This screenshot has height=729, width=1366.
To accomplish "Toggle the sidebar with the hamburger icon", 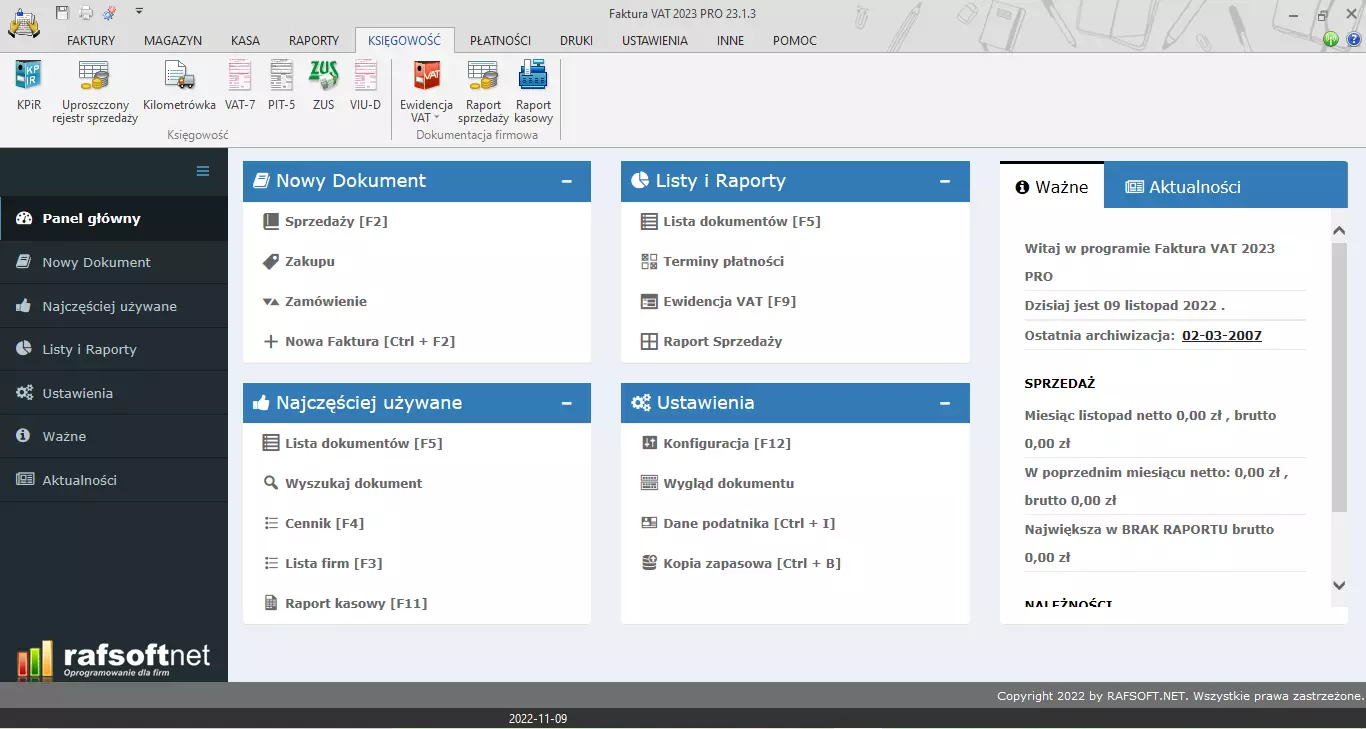I will pyautogui.click(x=202, y=172).
